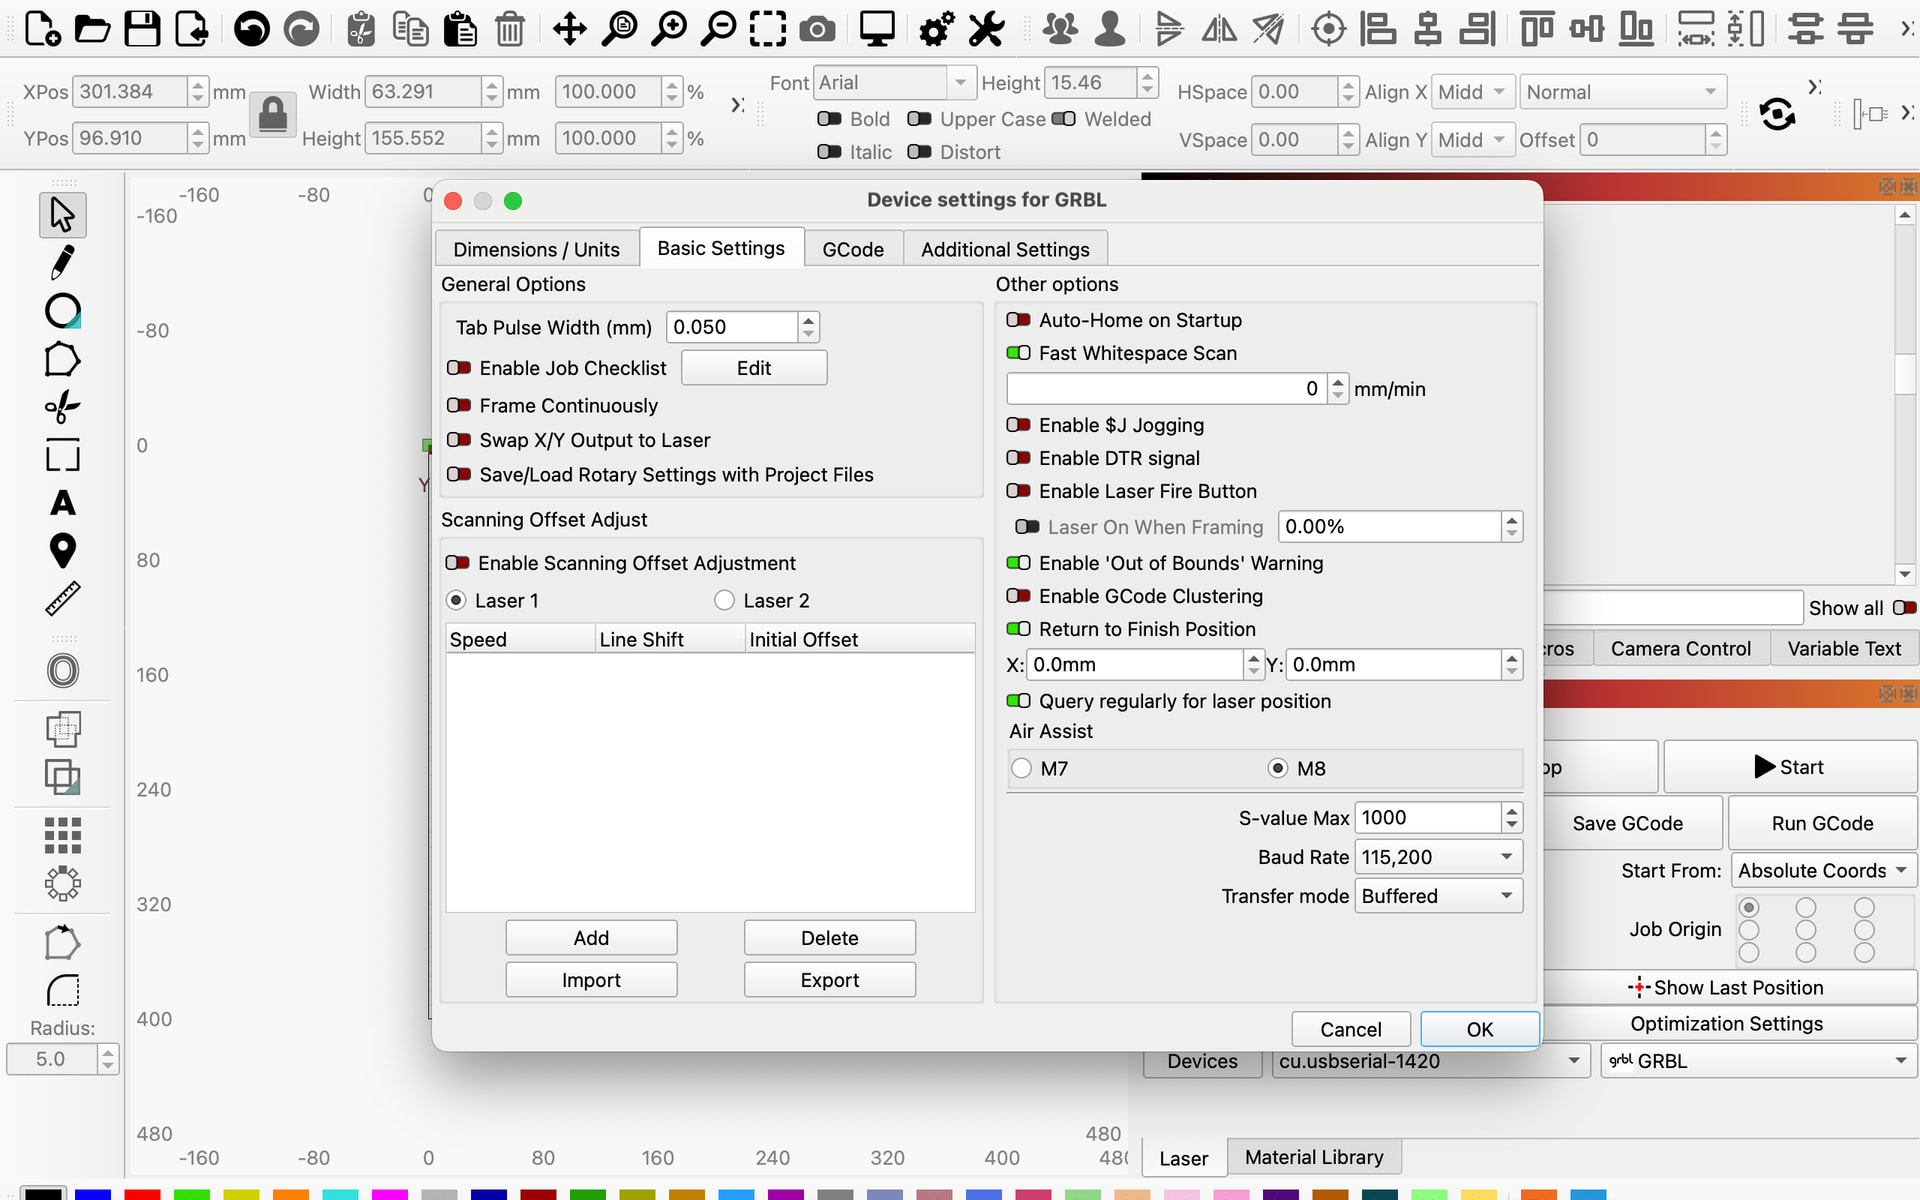Image resolution: width=1920 pixels, height=1200 pixels.
Task: Click the Save file floppy icon
Action: pos(142,29)
